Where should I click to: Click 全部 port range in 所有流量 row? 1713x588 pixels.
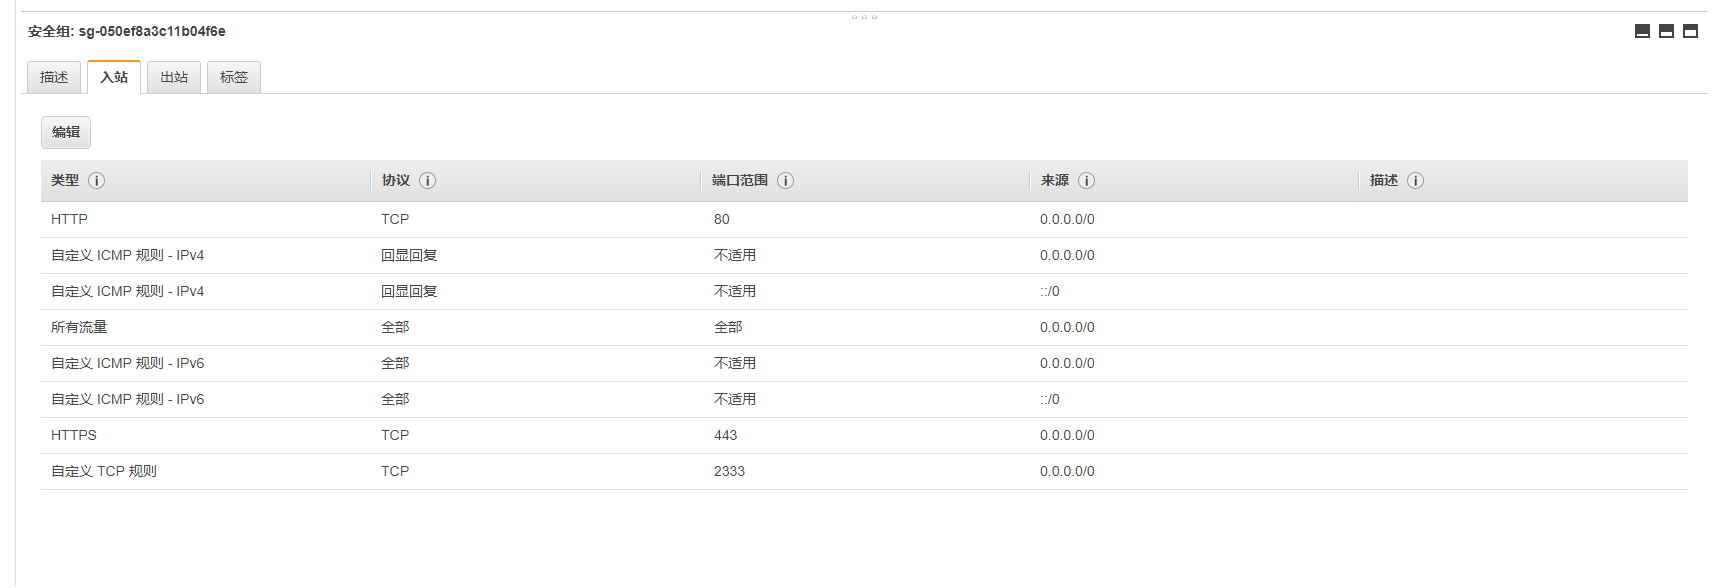coord(728,327)
